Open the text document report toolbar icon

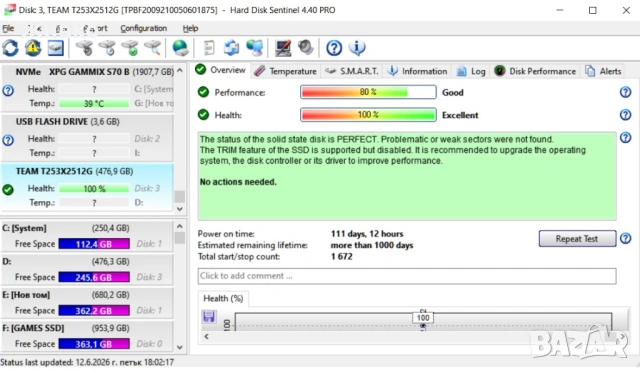point(209,48)
